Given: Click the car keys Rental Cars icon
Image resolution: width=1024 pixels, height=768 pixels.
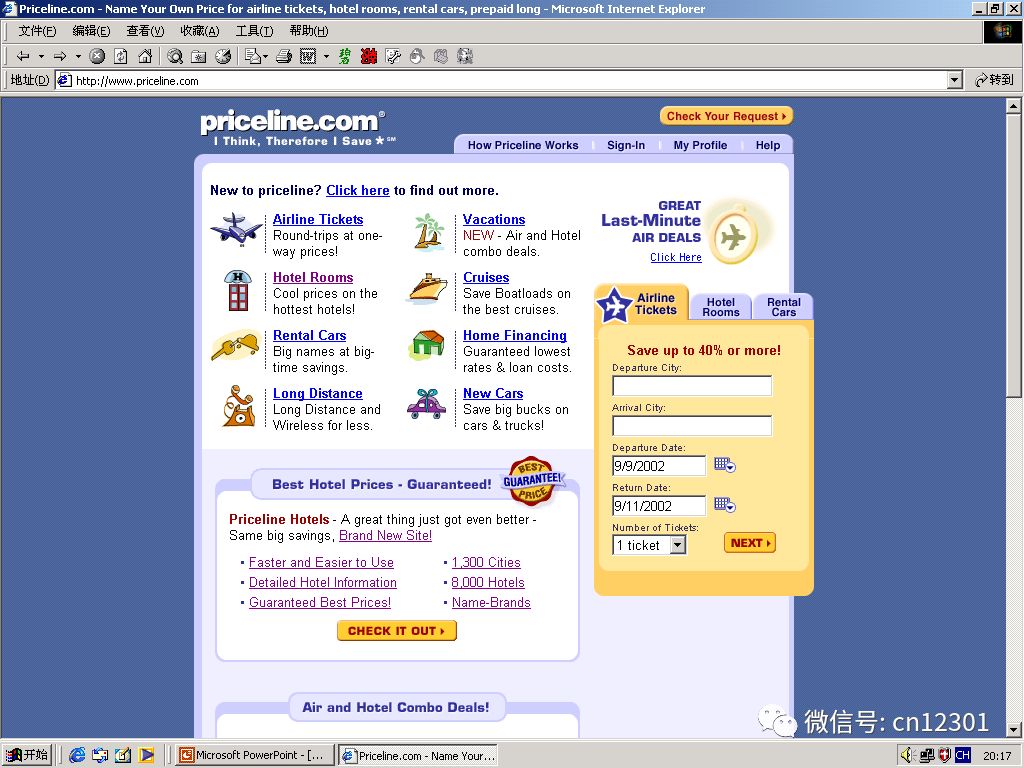Looking at the screenshot, I should coord(236,346).
